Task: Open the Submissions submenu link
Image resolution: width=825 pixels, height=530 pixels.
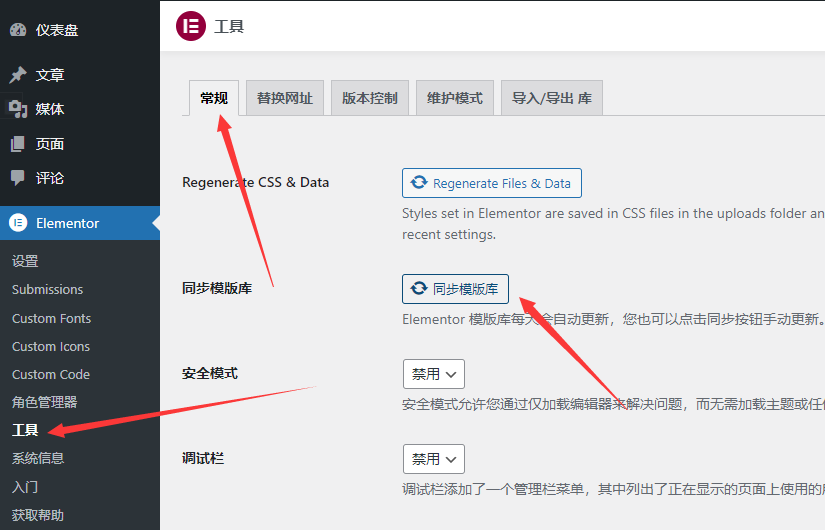Action: [47, 289]
